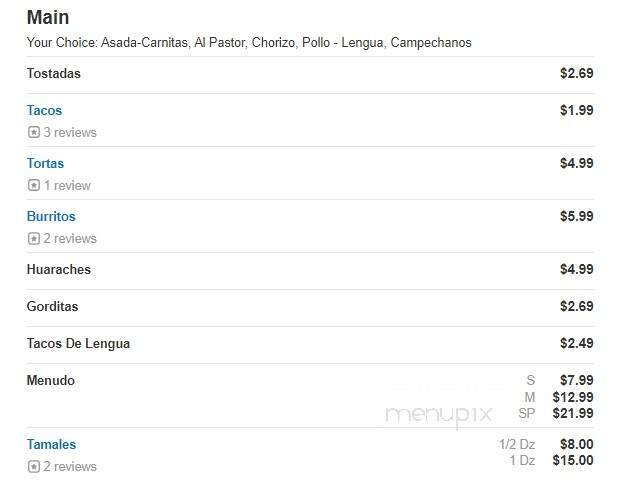The width and height of the screenshot is (618, 497).
Task: Click the Tacos De Lengua entry
Action: (78, 344)
